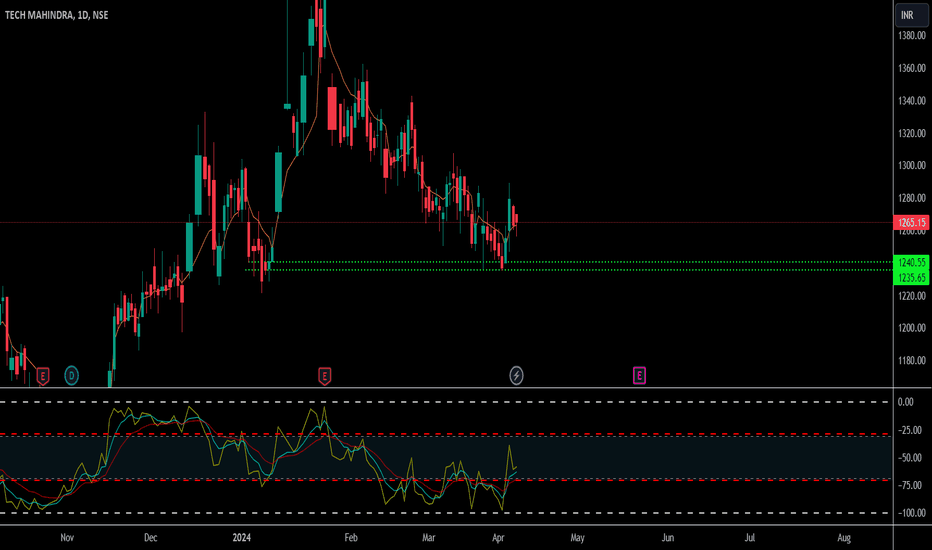Click the Jul label on time axis

coord(750,538)
